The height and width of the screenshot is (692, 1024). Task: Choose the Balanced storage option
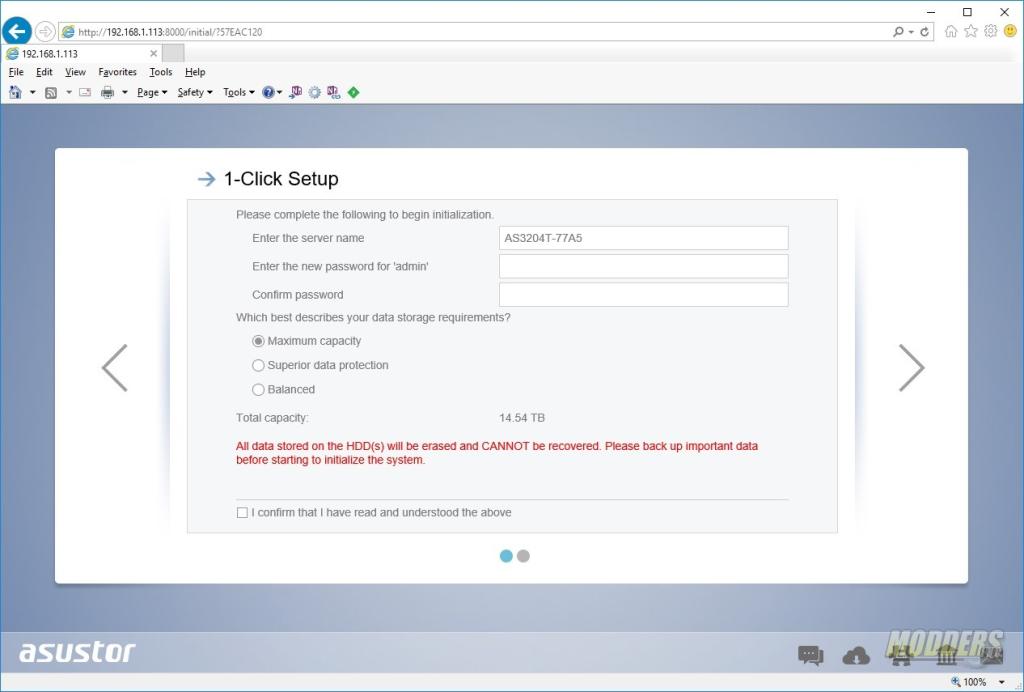(259, 390)
